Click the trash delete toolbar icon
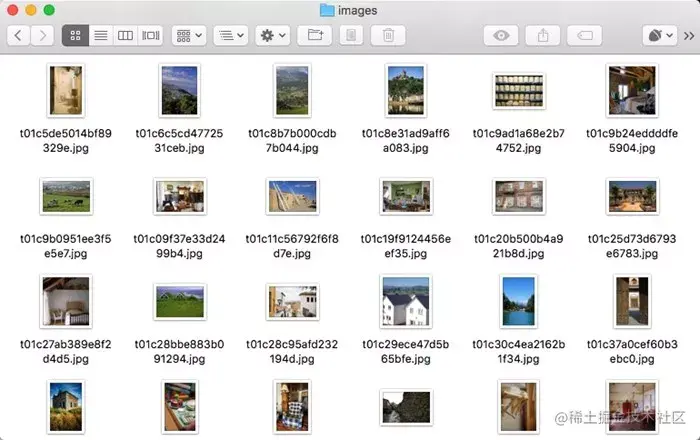700x440 pixels. coord(388,35)
